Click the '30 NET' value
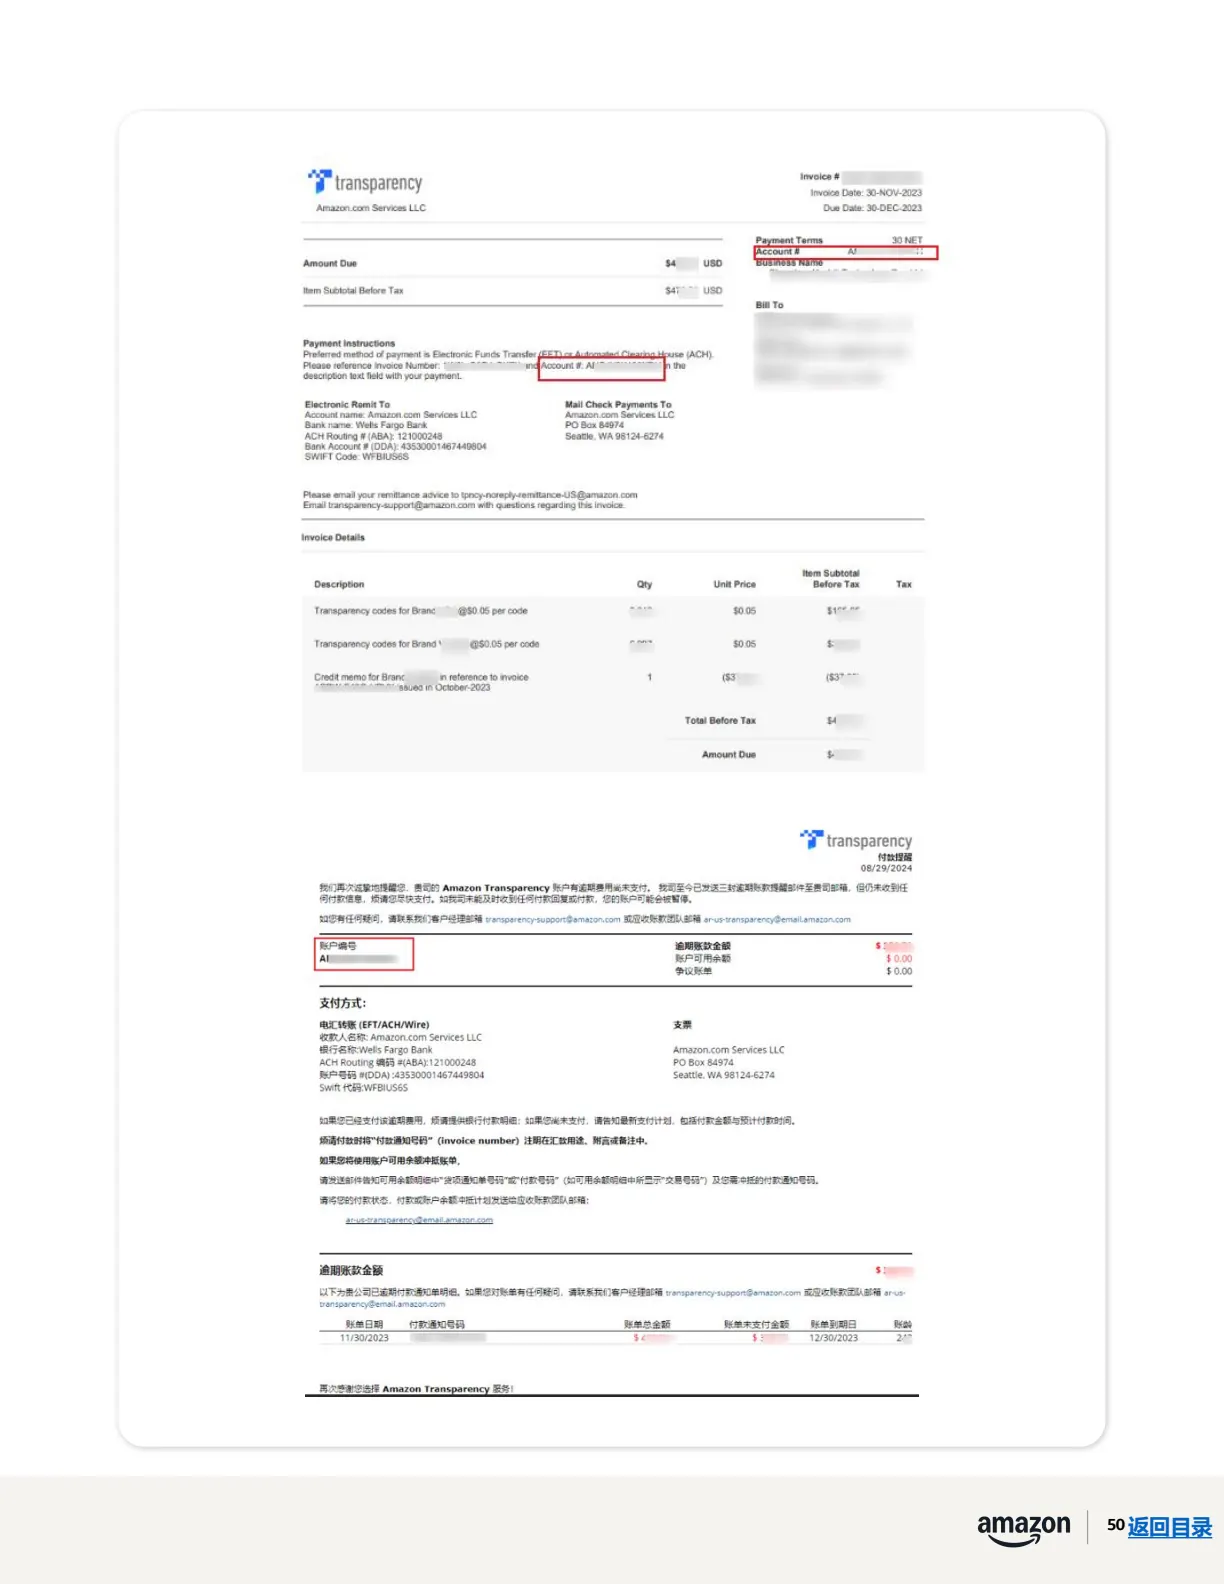This screenshot has width=1224, height=1584. click(x=907, y=240)
